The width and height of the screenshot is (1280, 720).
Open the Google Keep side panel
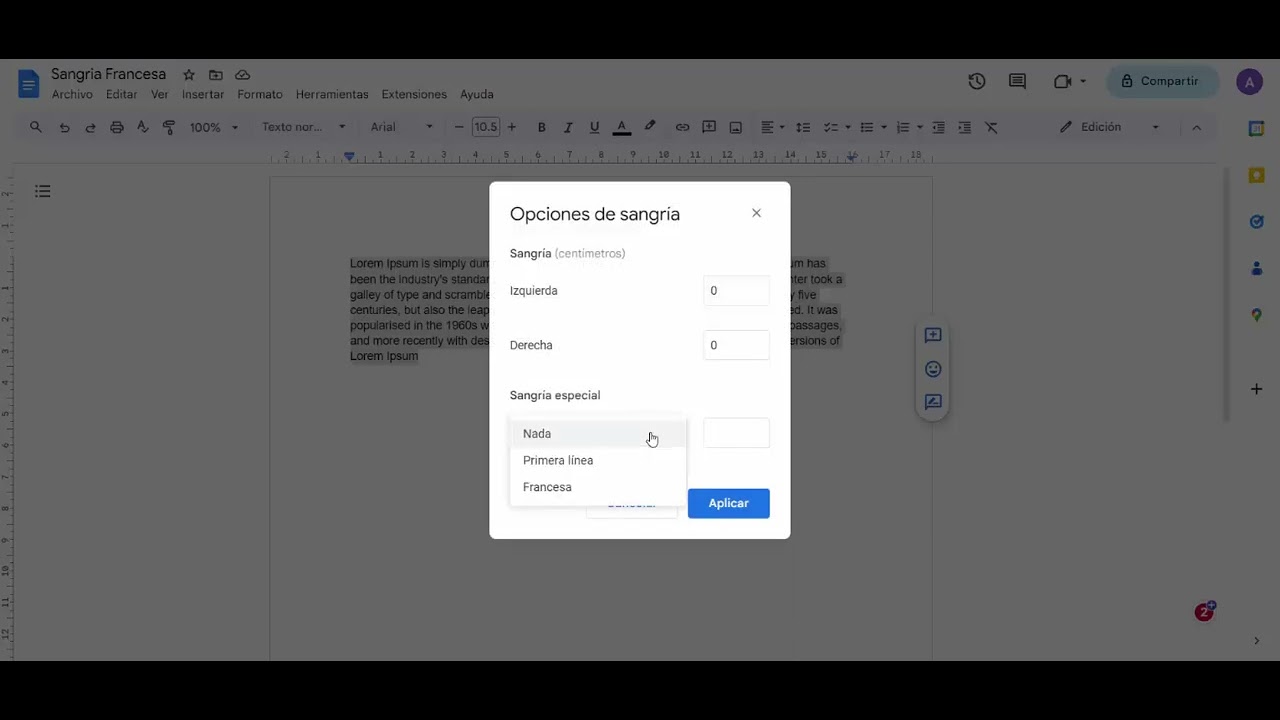[x=1257, y=175]
